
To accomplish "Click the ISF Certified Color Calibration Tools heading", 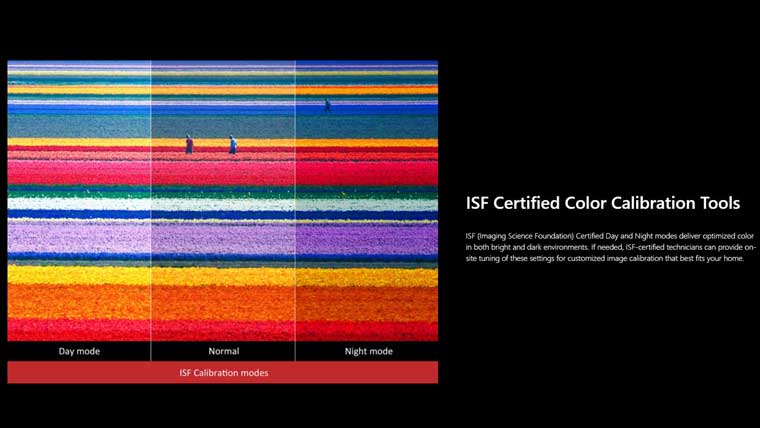I will point(602,203).
